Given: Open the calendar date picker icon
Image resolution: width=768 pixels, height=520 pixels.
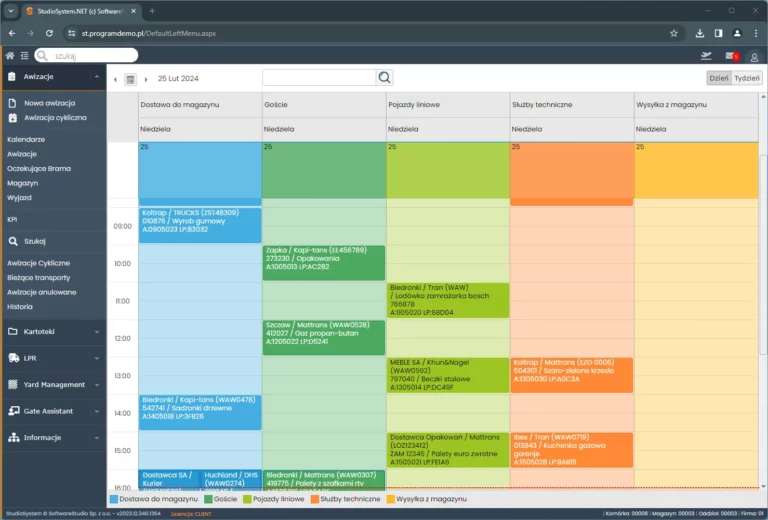Looking at the screenshot, I should coord(130,78).
